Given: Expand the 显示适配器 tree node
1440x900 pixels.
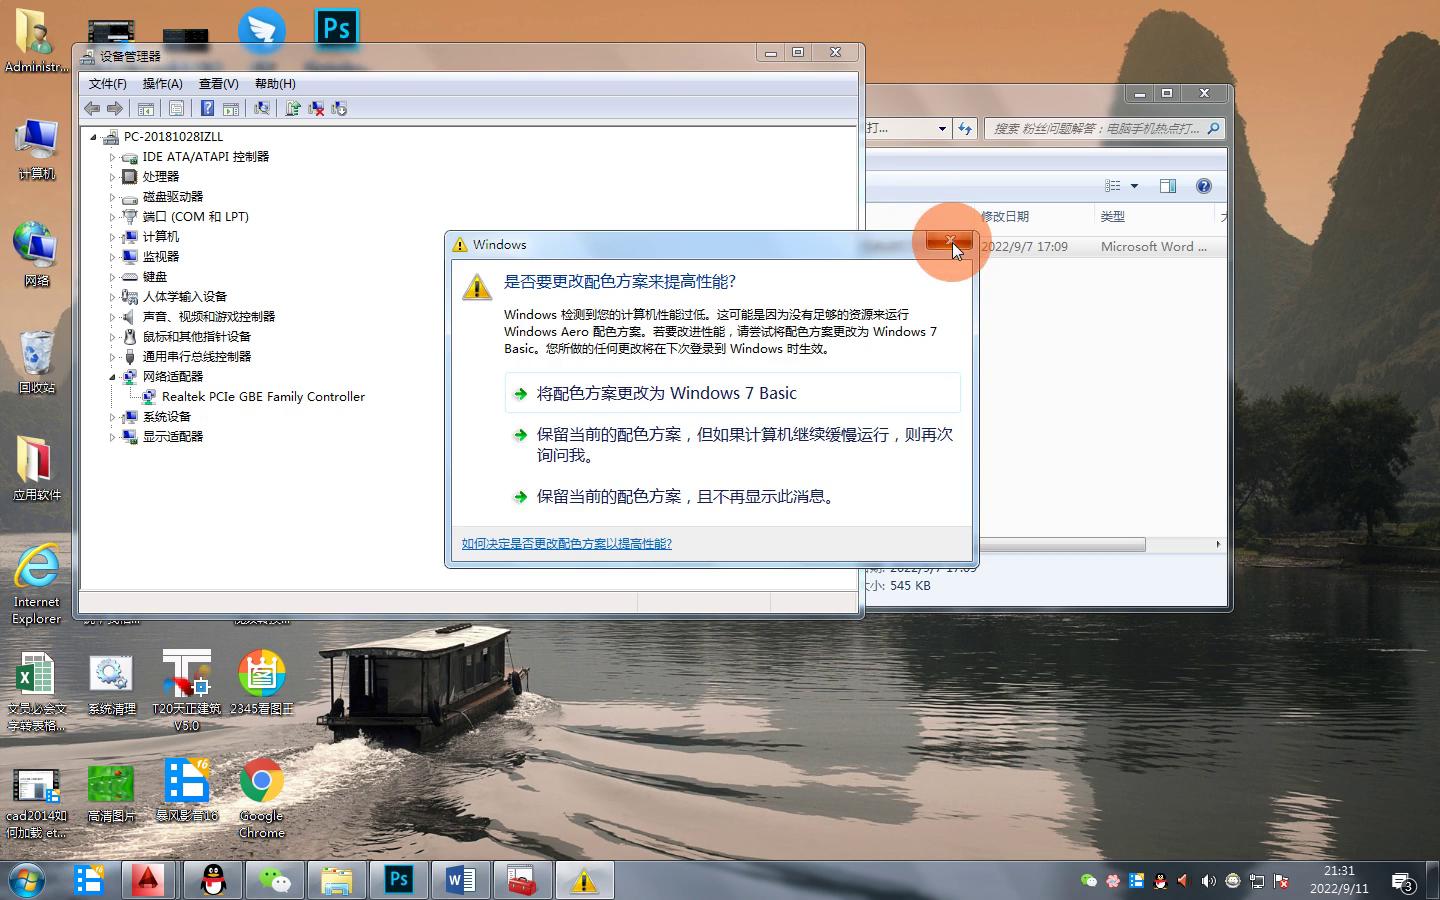Looking at the screenshot, I should tap(112, 437).
